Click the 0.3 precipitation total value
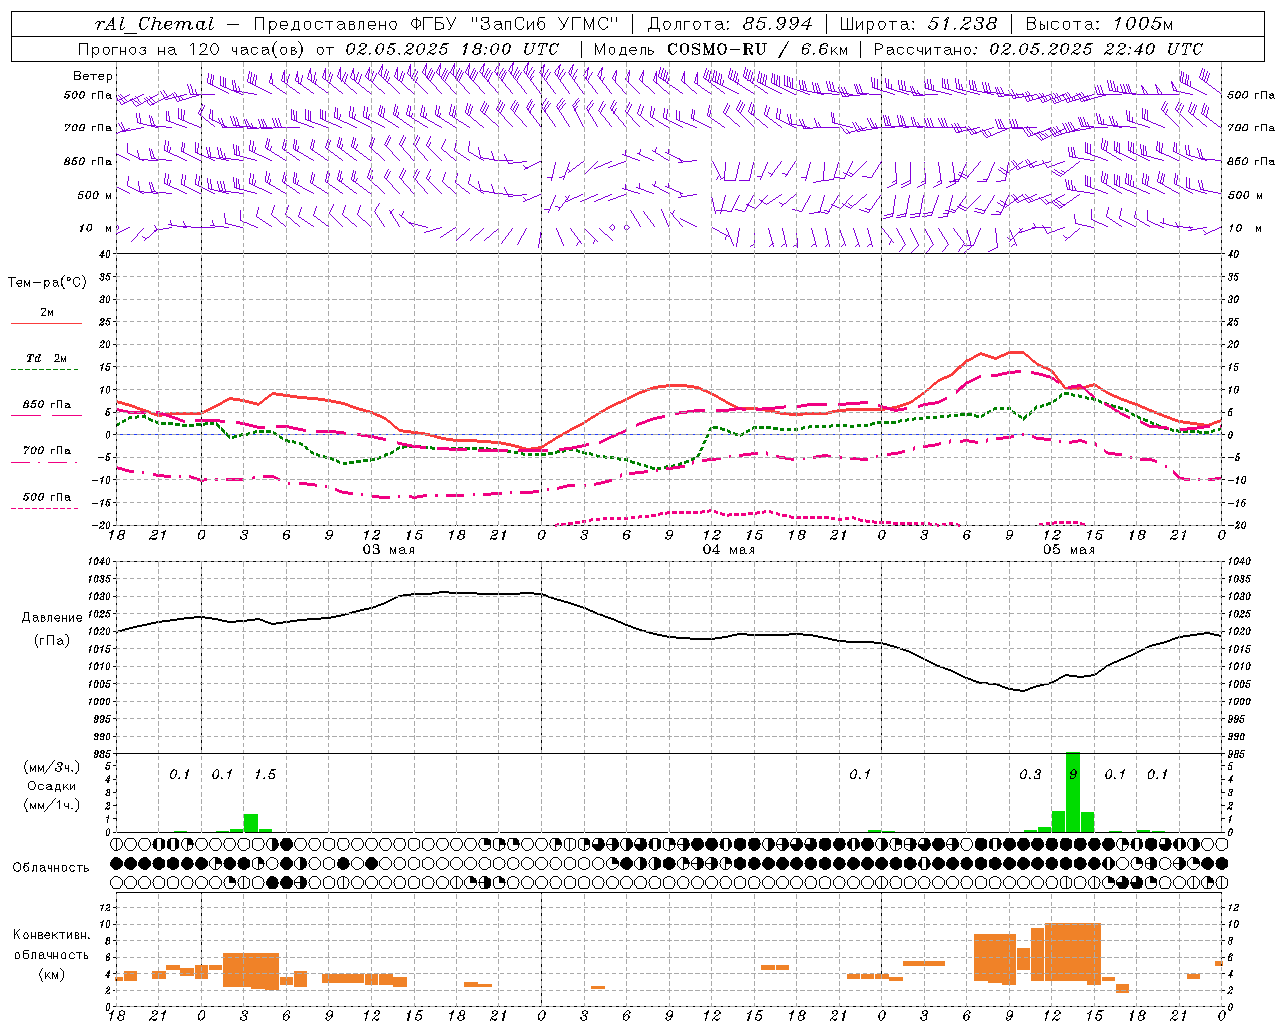Image resolution: width=1280 pixels, height=1024 pixels. pos(1030,775)
